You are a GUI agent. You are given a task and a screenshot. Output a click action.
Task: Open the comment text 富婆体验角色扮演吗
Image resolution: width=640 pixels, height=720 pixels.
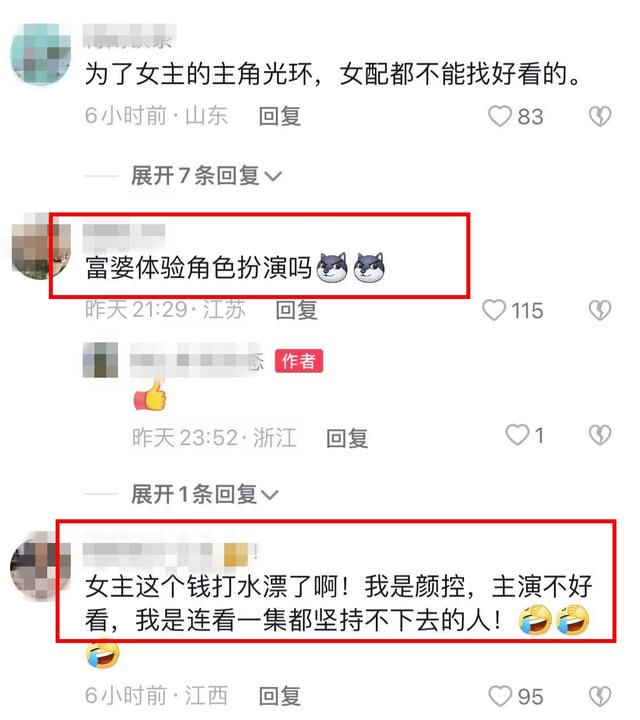(199, 267)
